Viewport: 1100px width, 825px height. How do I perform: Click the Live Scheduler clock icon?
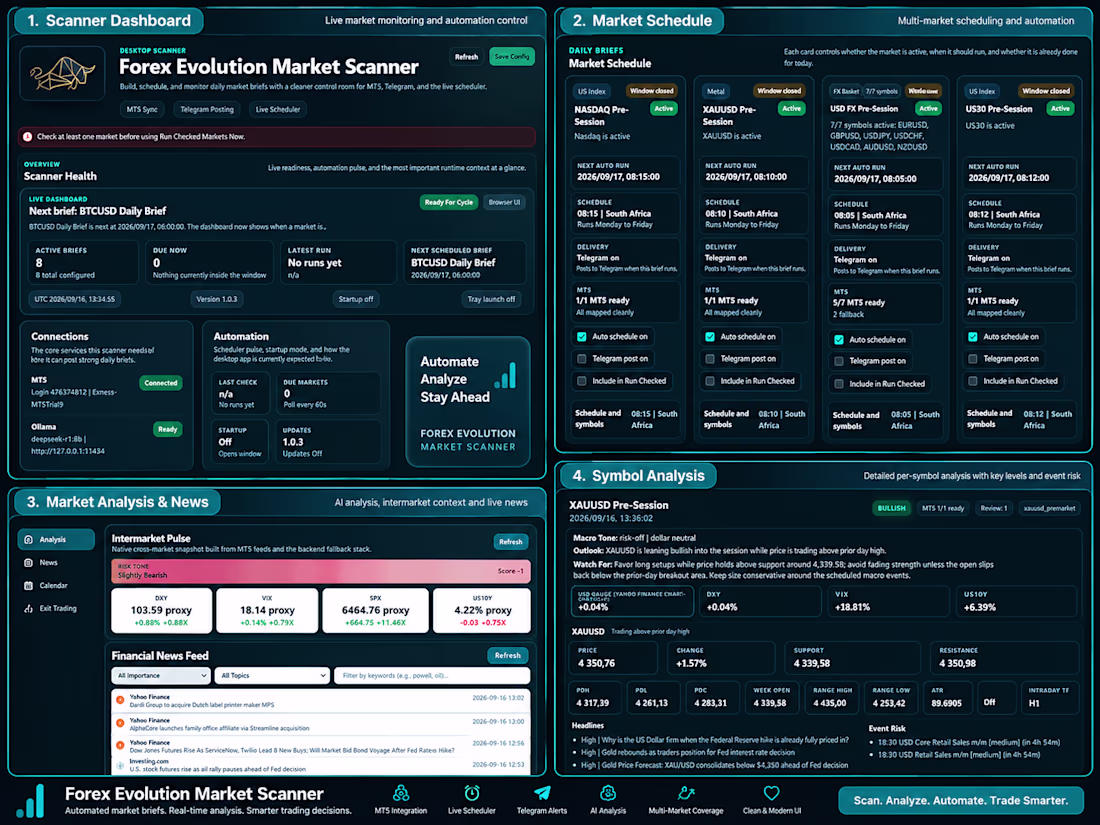coord(472,793)
